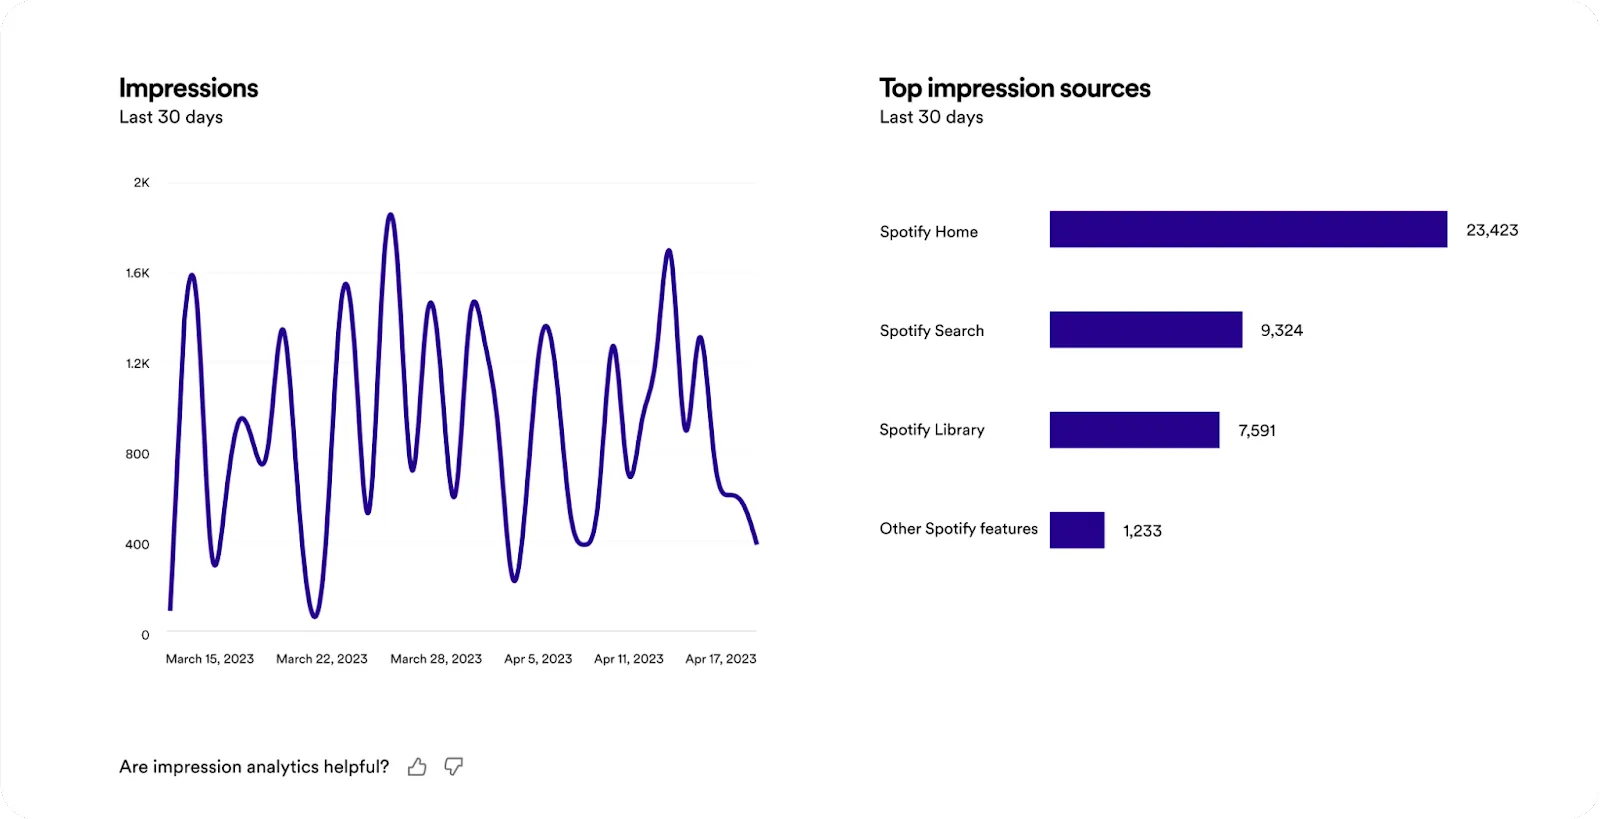
Task: Click the March 15, 2023 axis label
Action: tap(210, 659)
